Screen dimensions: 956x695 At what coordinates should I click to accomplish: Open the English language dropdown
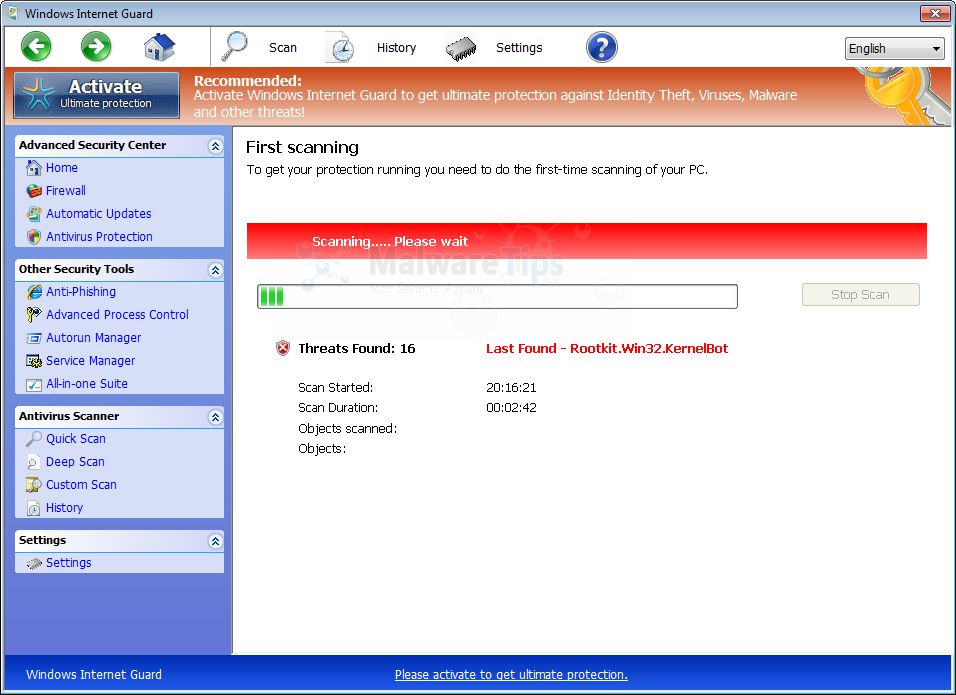pyautogui.click(x=893, y=48)
